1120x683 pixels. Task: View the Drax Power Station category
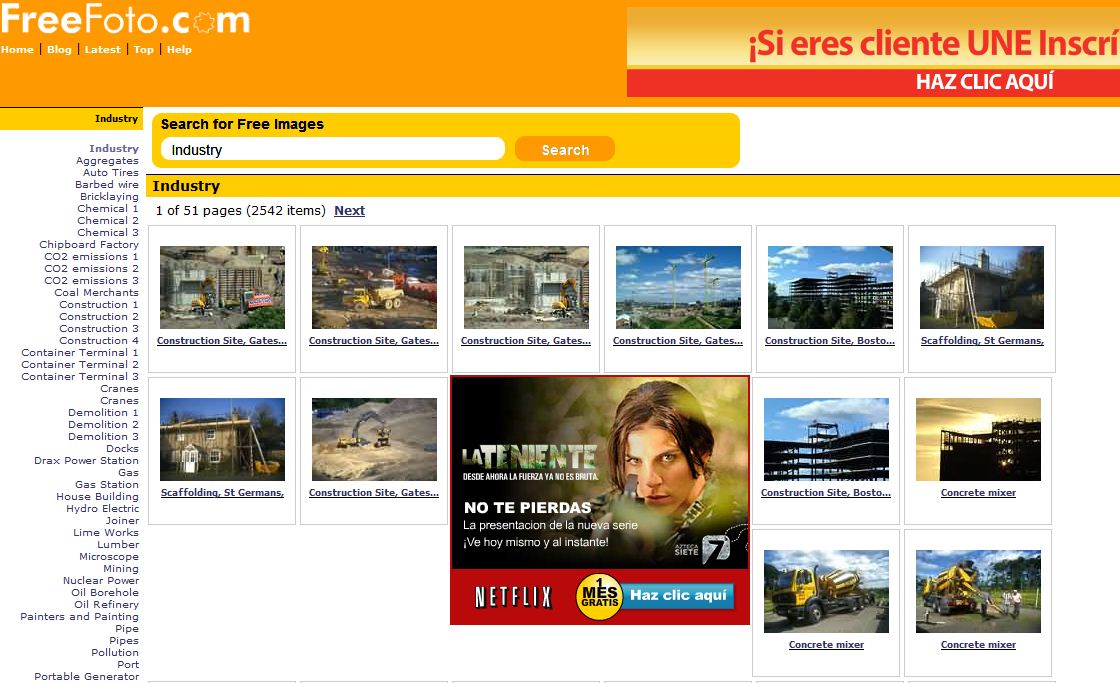point(86,460)
